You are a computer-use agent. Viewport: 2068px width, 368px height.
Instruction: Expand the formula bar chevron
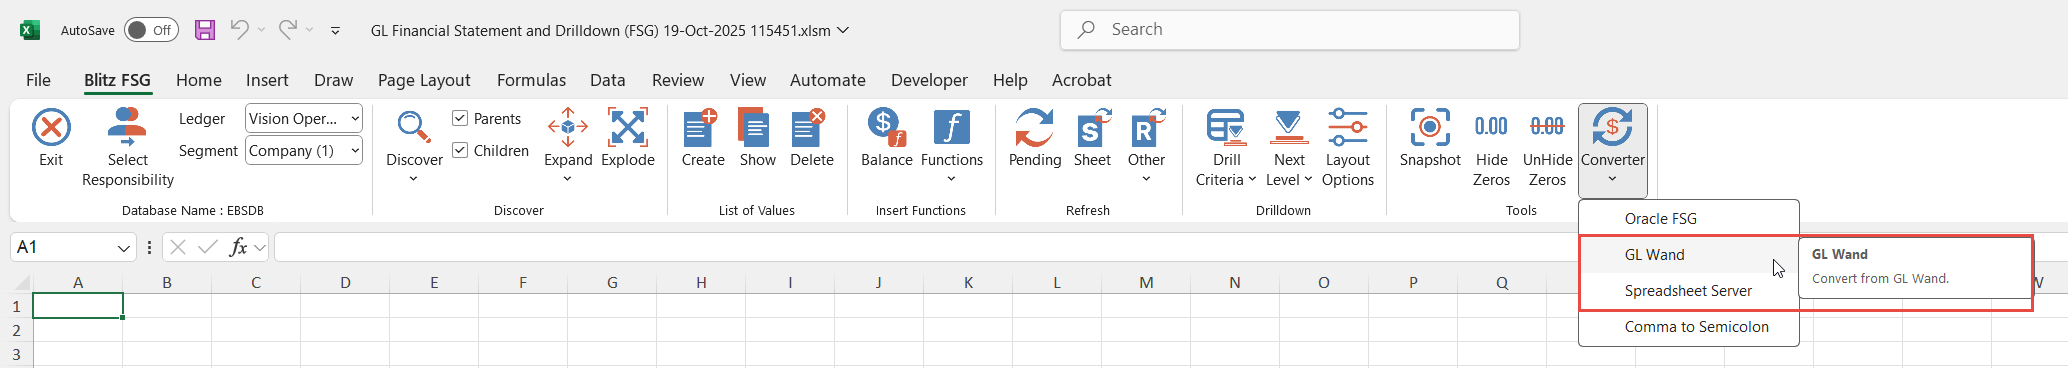[x=260, y=247]
